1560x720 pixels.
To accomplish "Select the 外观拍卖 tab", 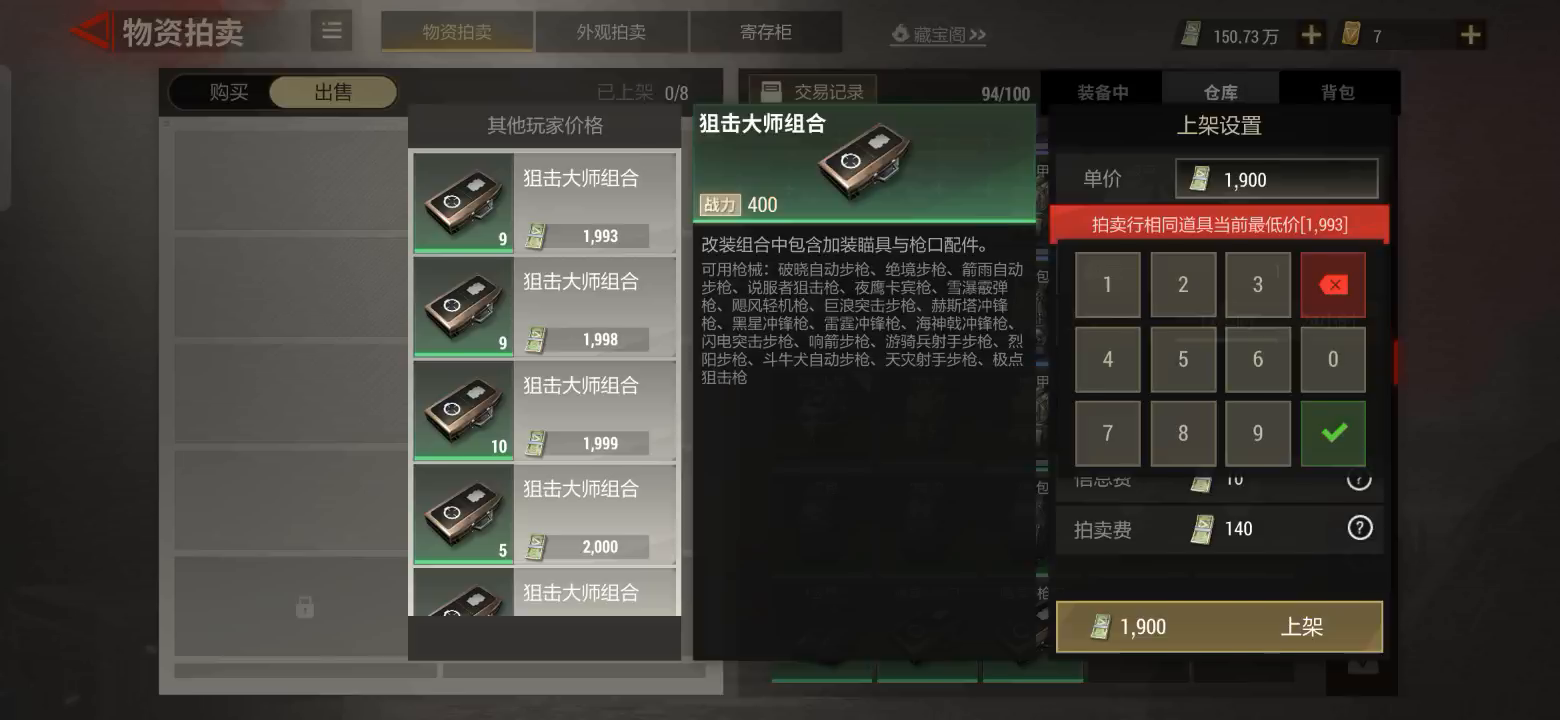I will [612, 32].
